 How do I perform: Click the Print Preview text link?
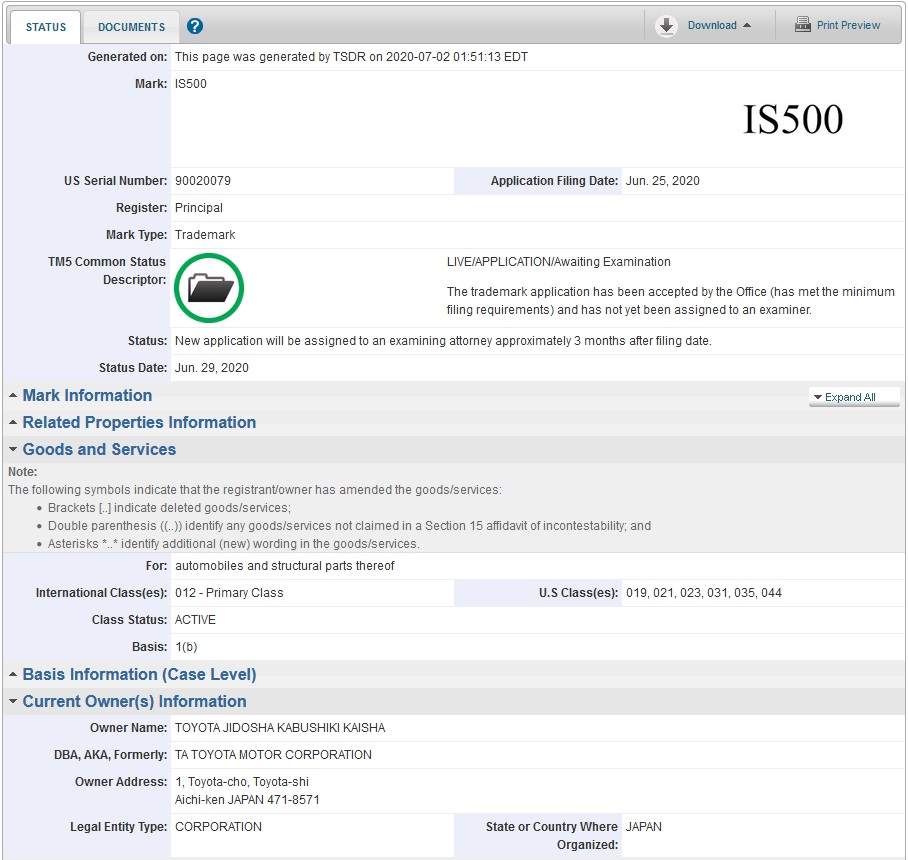click(x=848, y=25)
